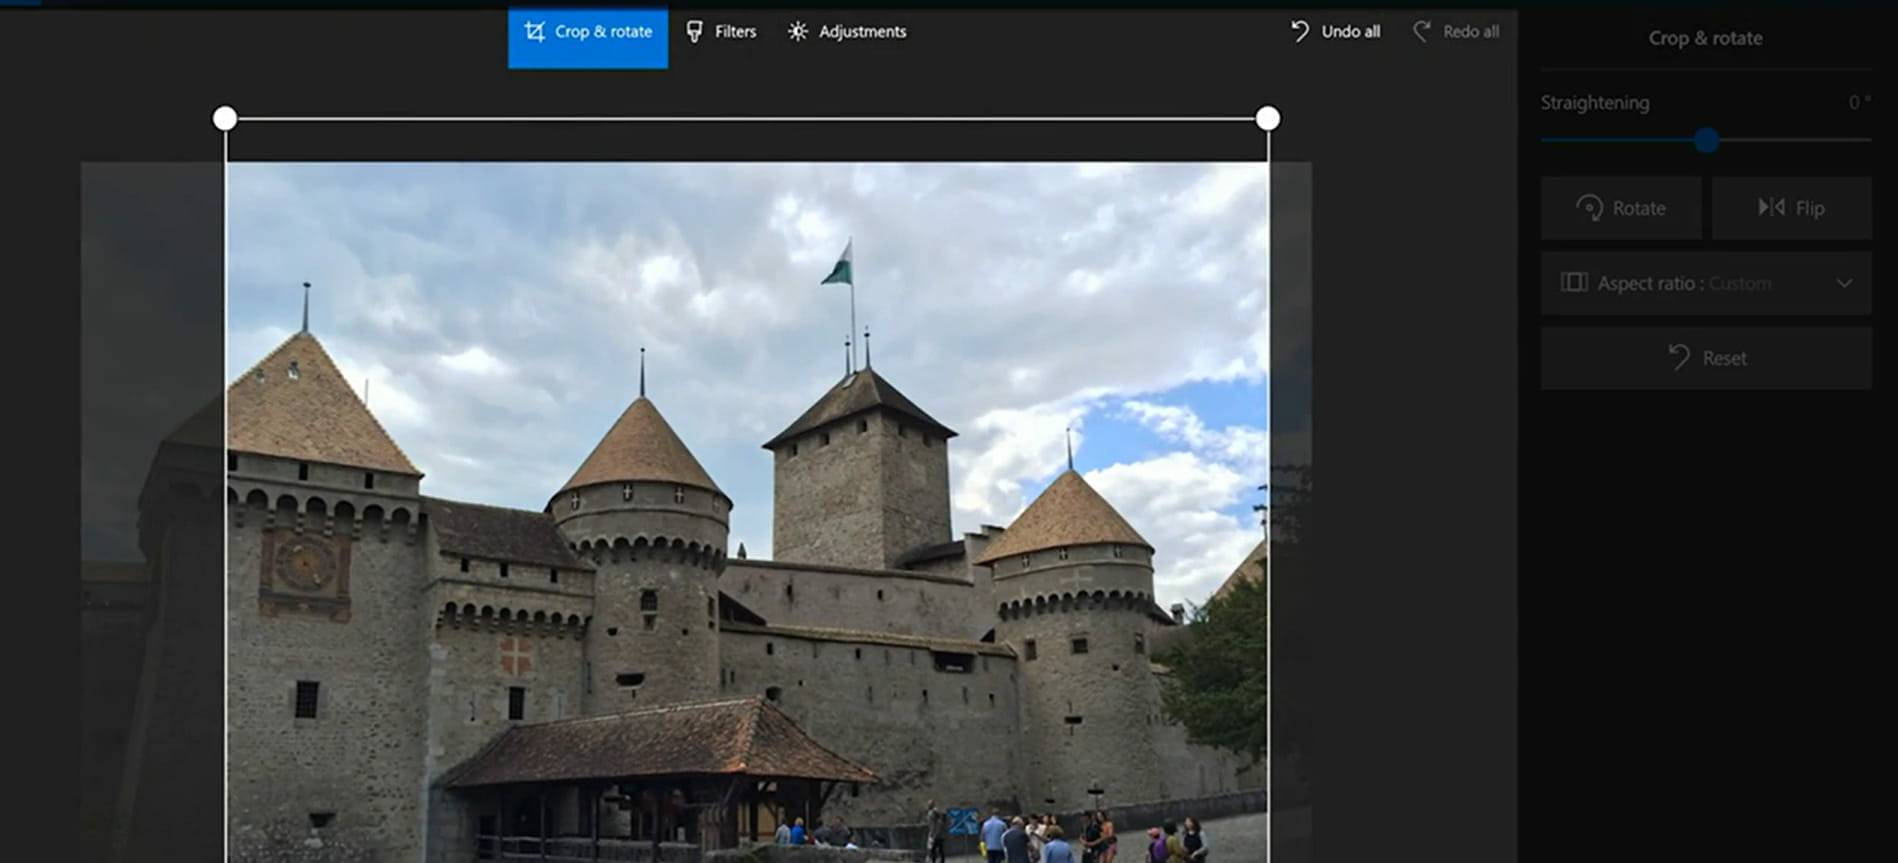1898x863 pixels.
Task: Switch to the Filters tab
Action: pyautogui.click(x=721, y=32)
